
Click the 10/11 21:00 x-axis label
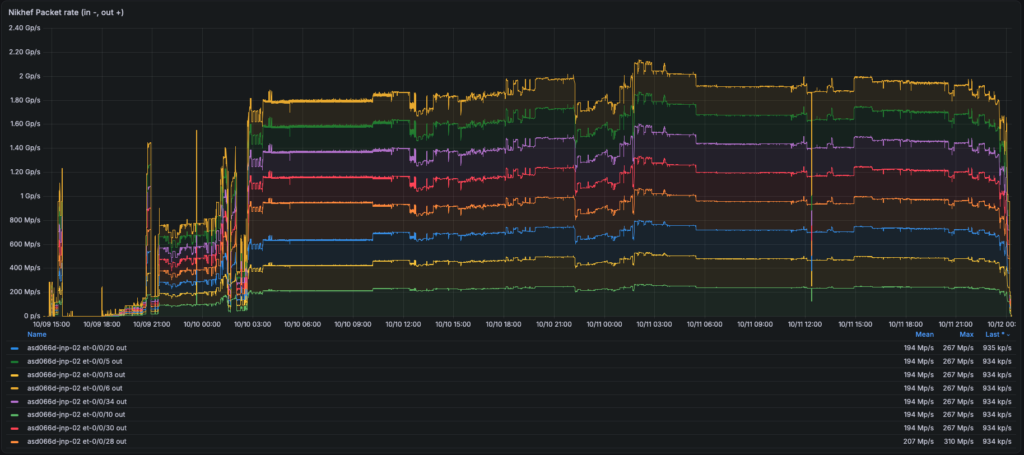coord(955,323)
